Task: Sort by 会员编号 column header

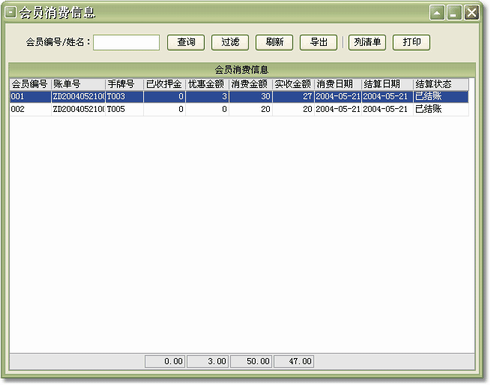Action: click(31, 84)
